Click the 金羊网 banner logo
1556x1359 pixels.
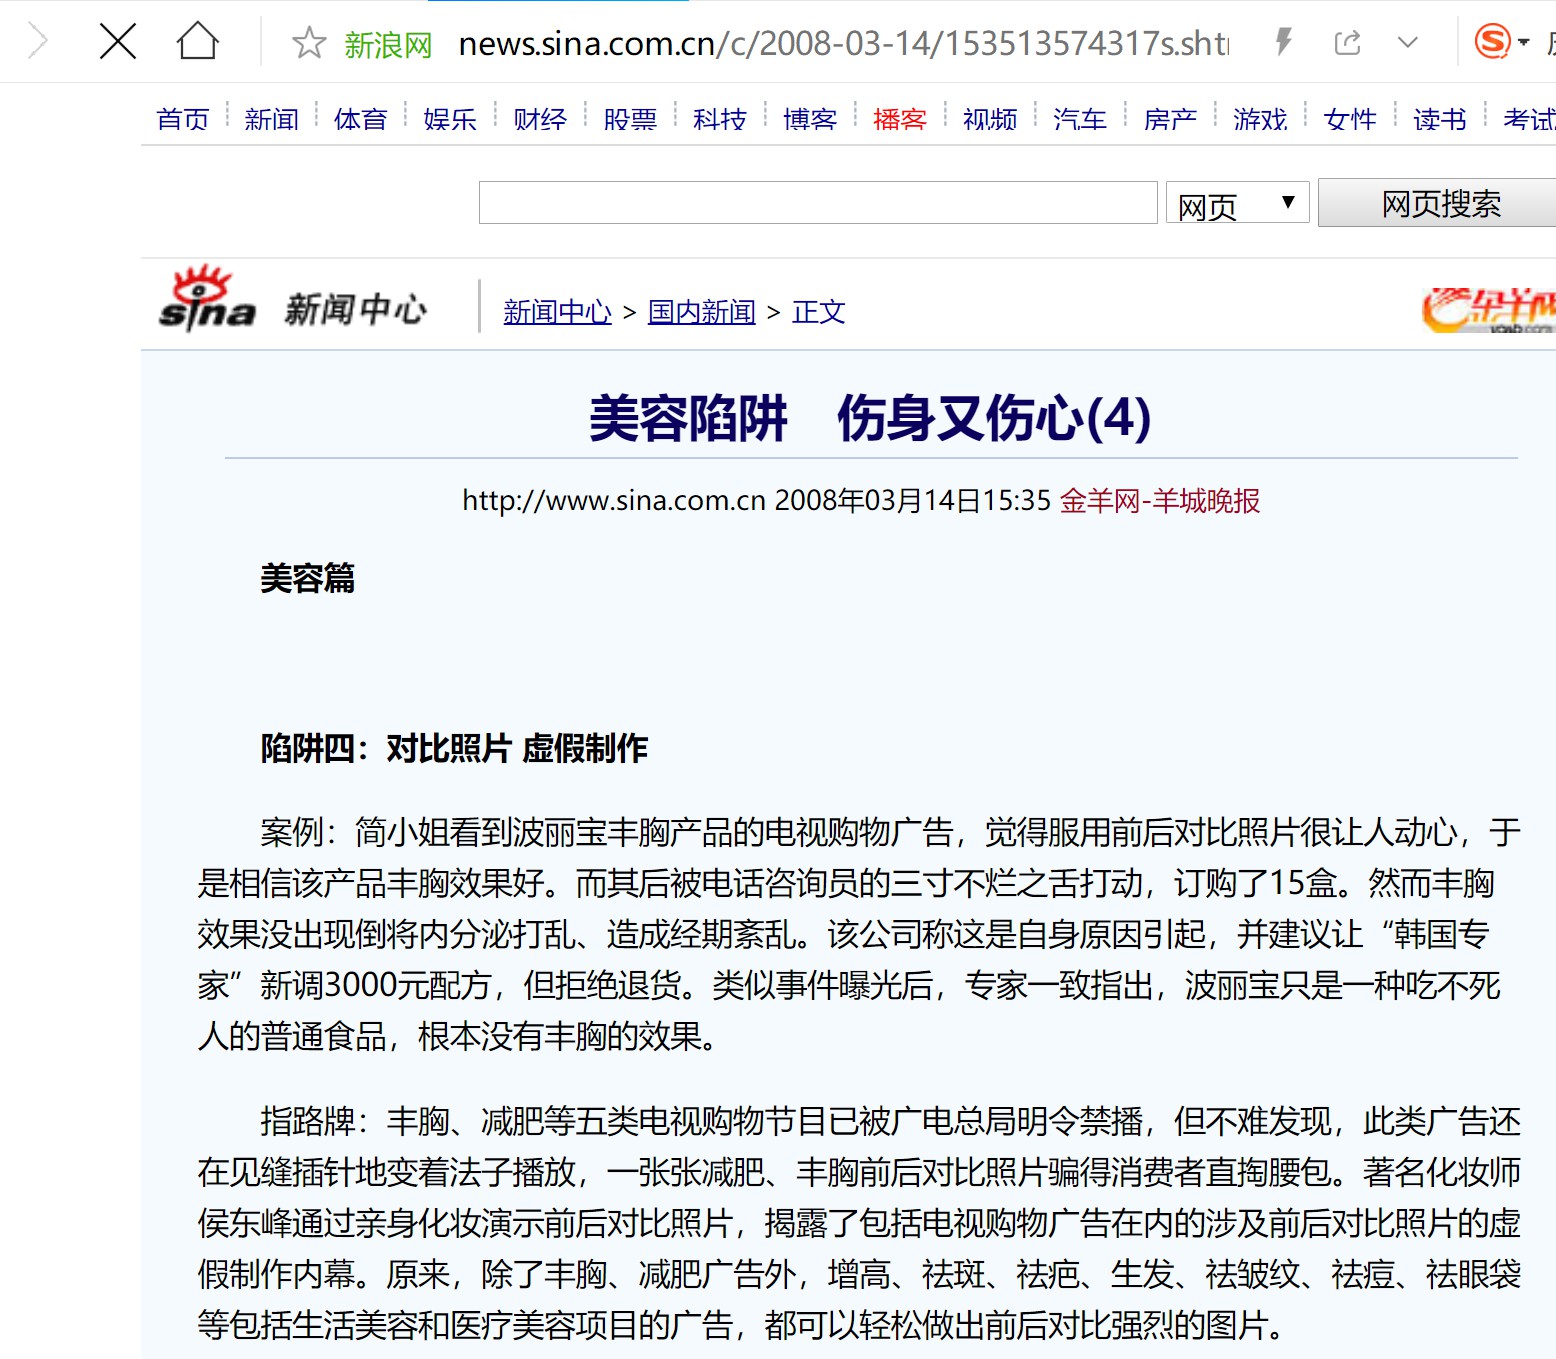(x=1488, y=309)
